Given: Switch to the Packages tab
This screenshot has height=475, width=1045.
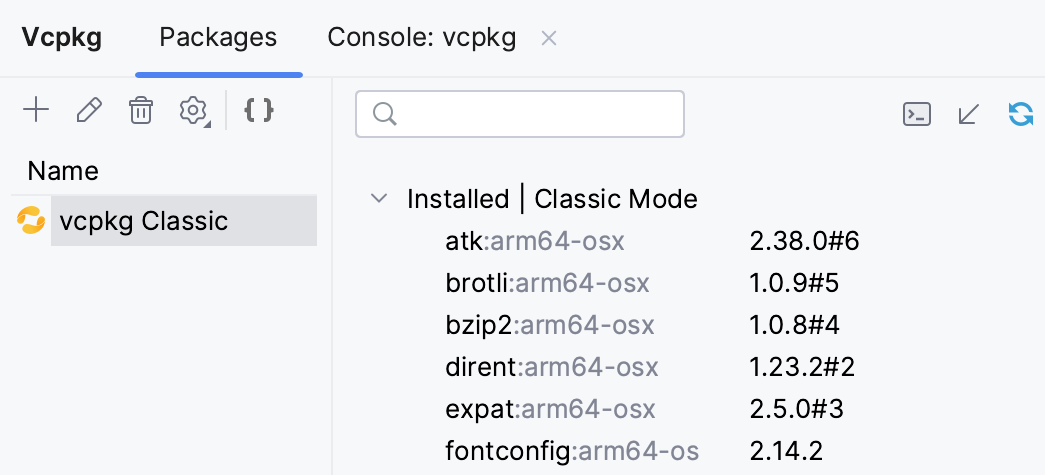Looking at the screenshot, I should tap(218, 38).
